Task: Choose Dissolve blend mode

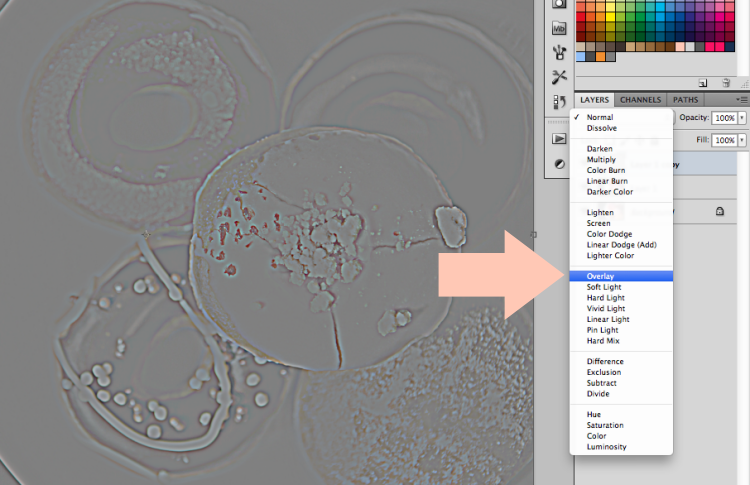Action: tap(621, 128)
